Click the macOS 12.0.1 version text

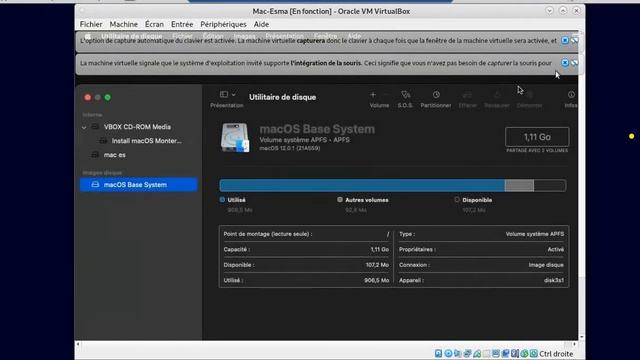(290, 148)
